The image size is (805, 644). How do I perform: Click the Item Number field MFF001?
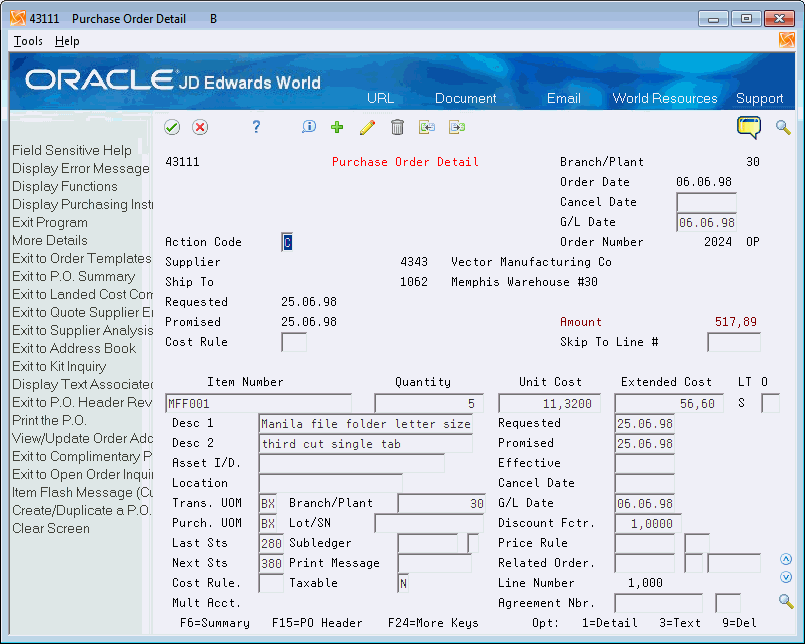[259, 404]
